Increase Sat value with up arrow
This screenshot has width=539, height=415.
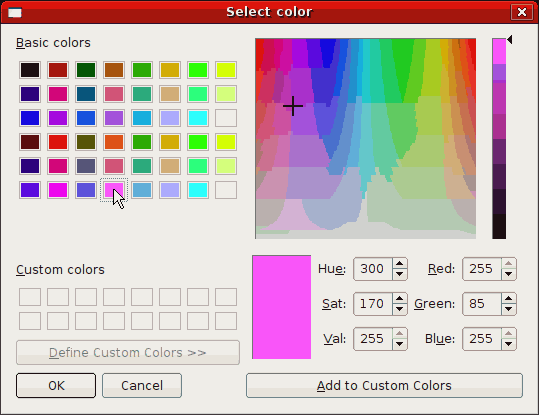click(399, 299)
